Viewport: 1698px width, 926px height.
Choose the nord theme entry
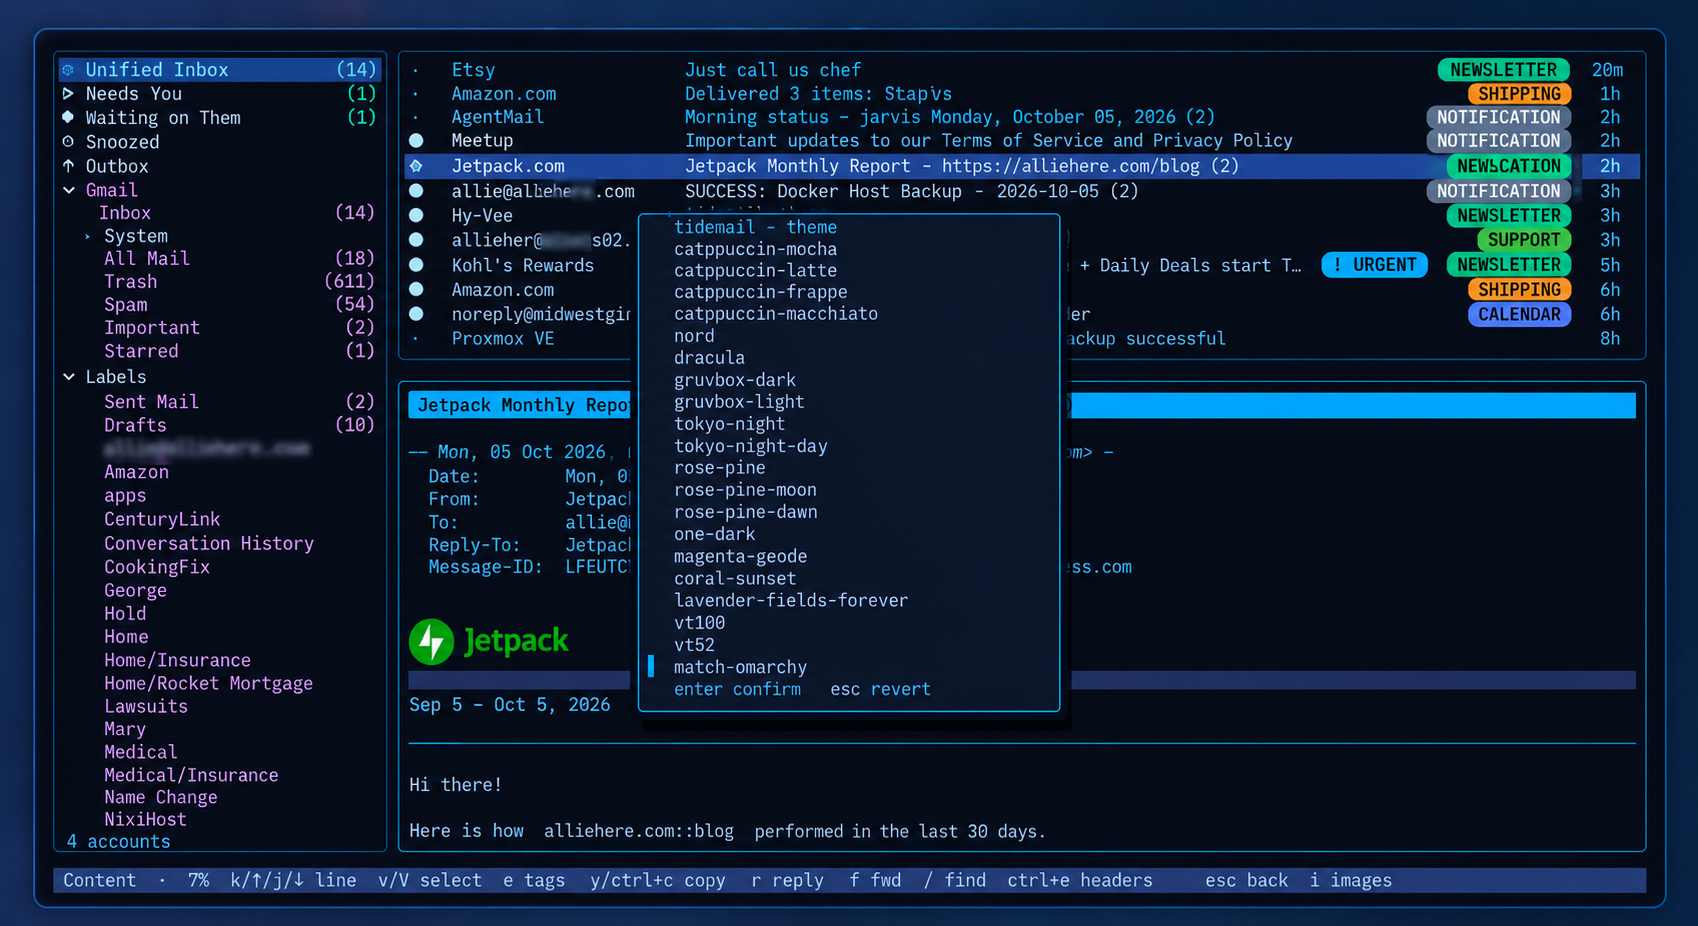(694, 336)
